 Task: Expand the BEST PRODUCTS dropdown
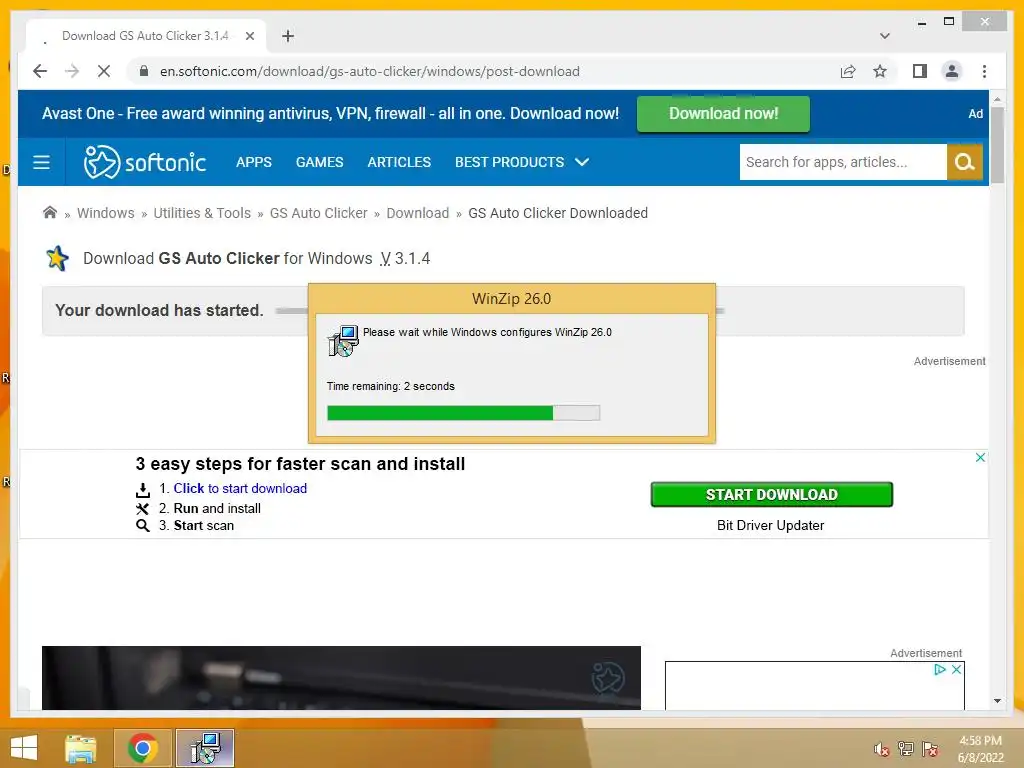tap(522, 162)
